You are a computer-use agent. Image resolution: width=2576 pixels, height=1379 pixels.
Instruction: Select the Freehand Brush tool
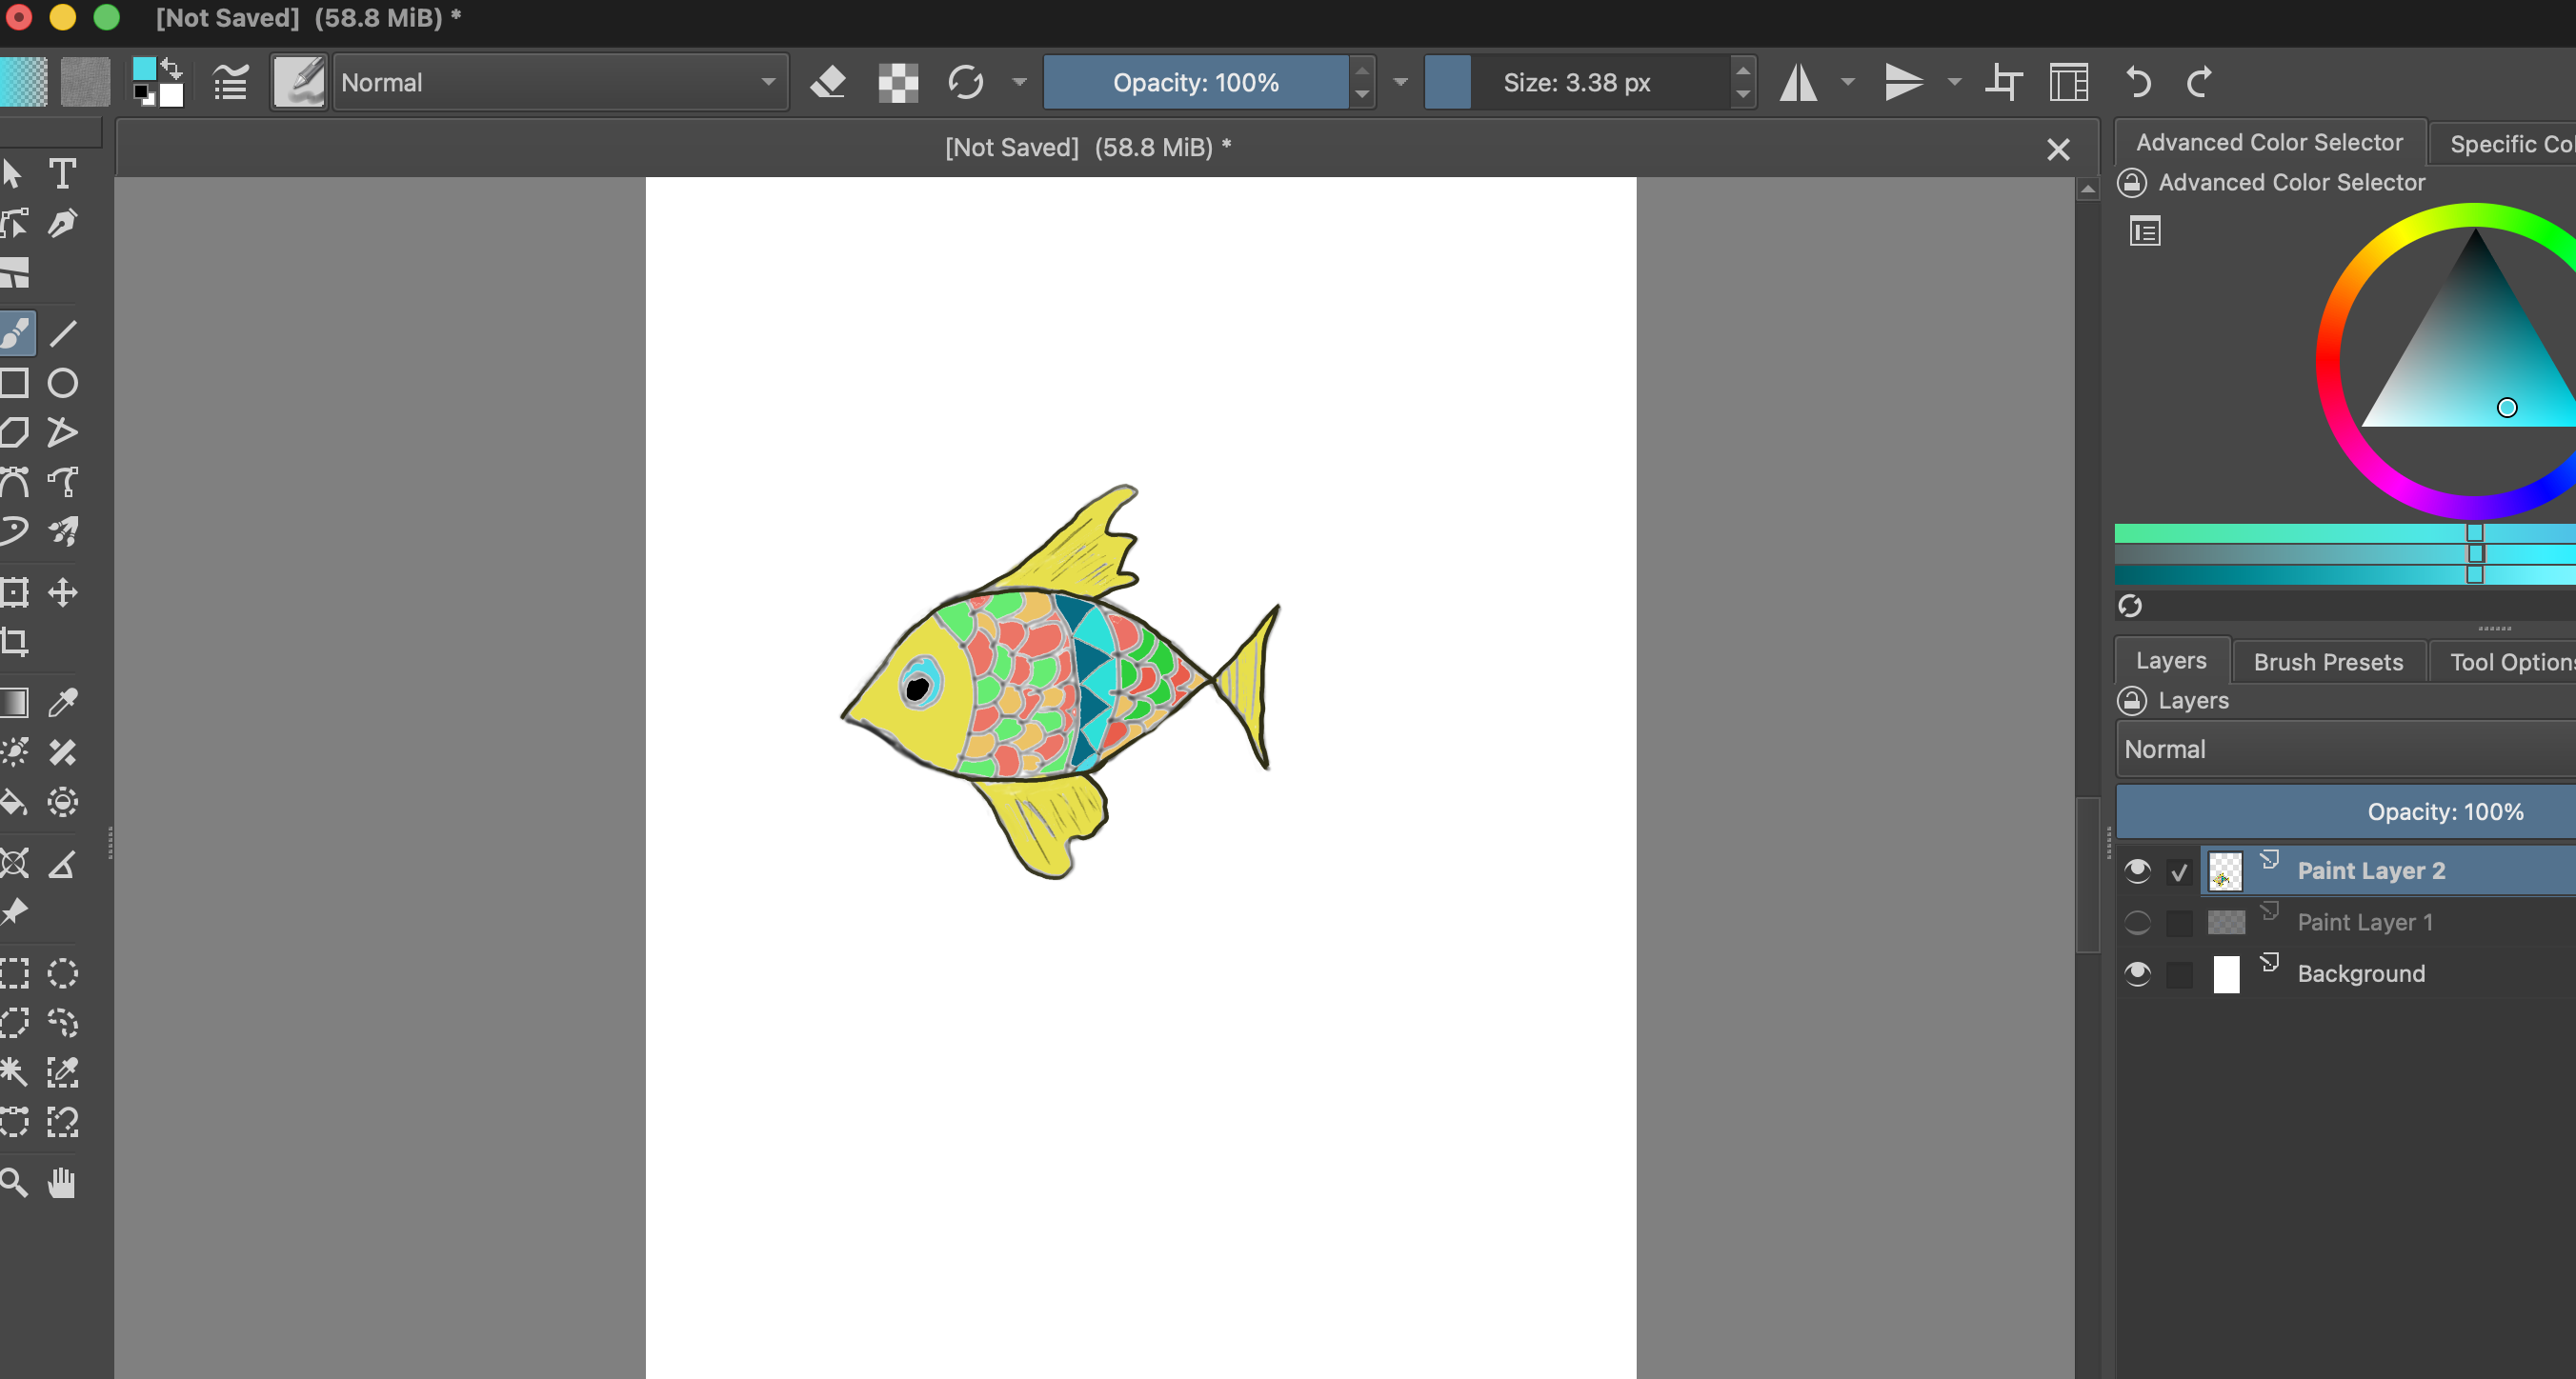coord(15,332)
